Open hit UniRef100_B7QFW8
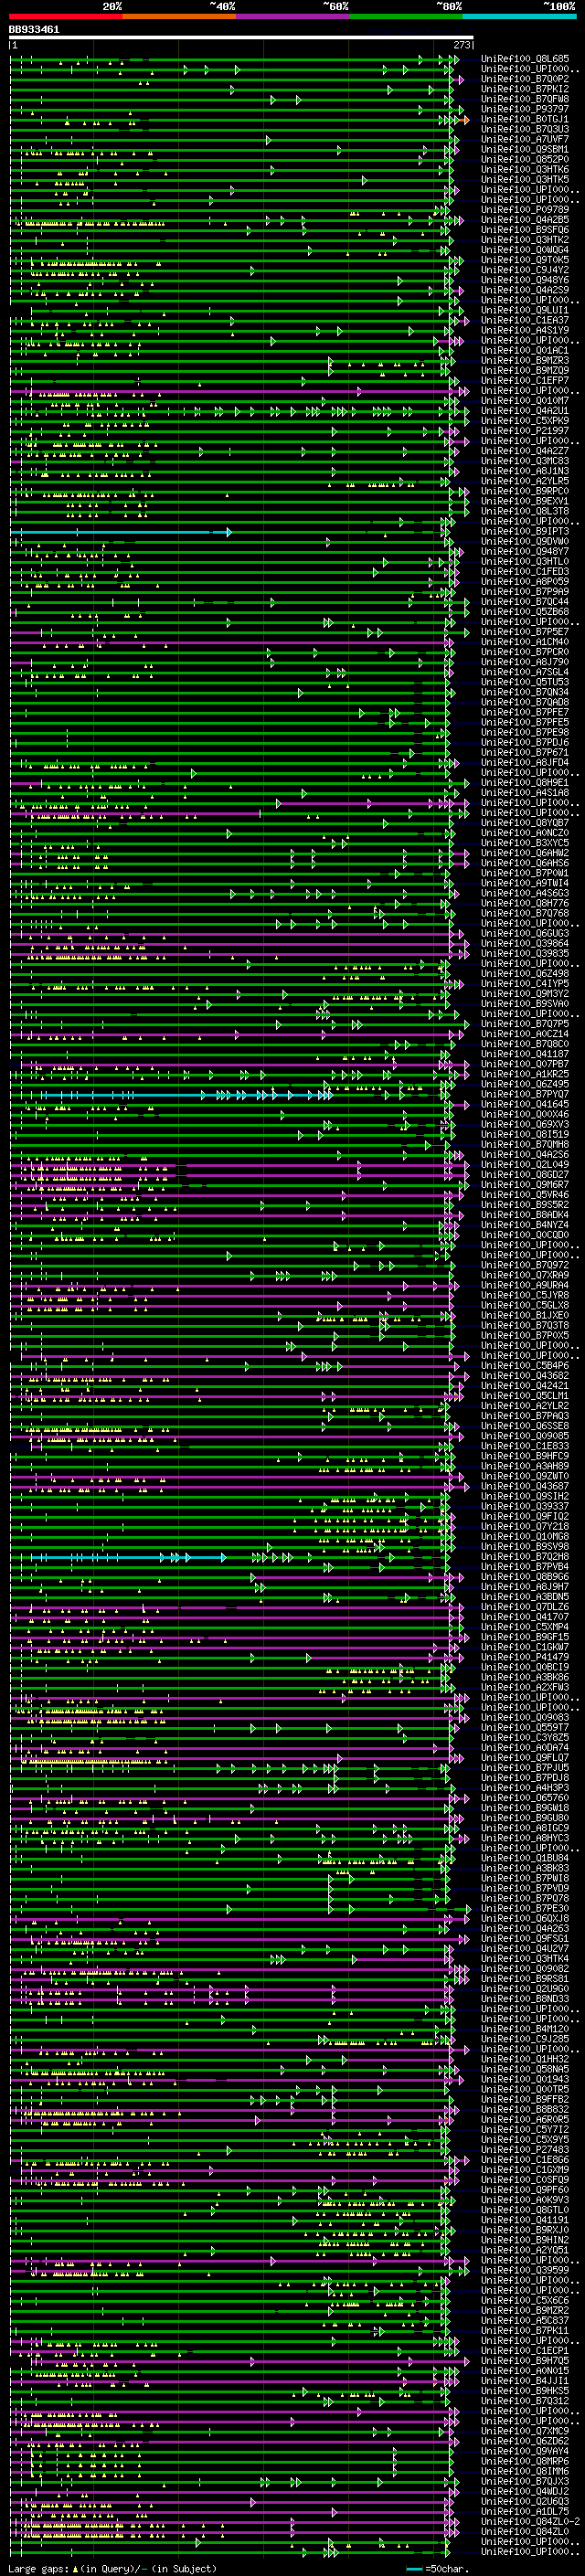The width and height of the screenshot is (585, 2576). point(525,99)
